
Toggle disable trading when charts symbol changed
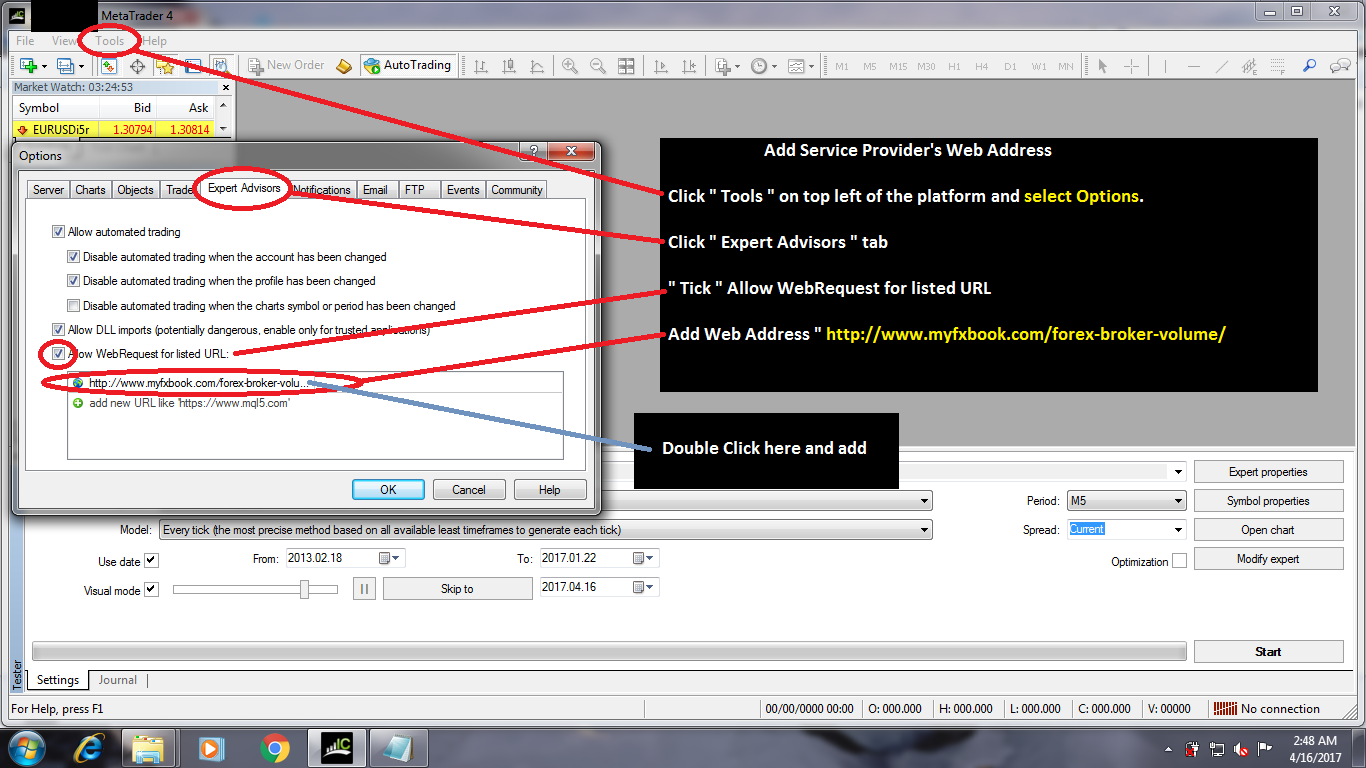pyautogui.click(x=74, y=306)
